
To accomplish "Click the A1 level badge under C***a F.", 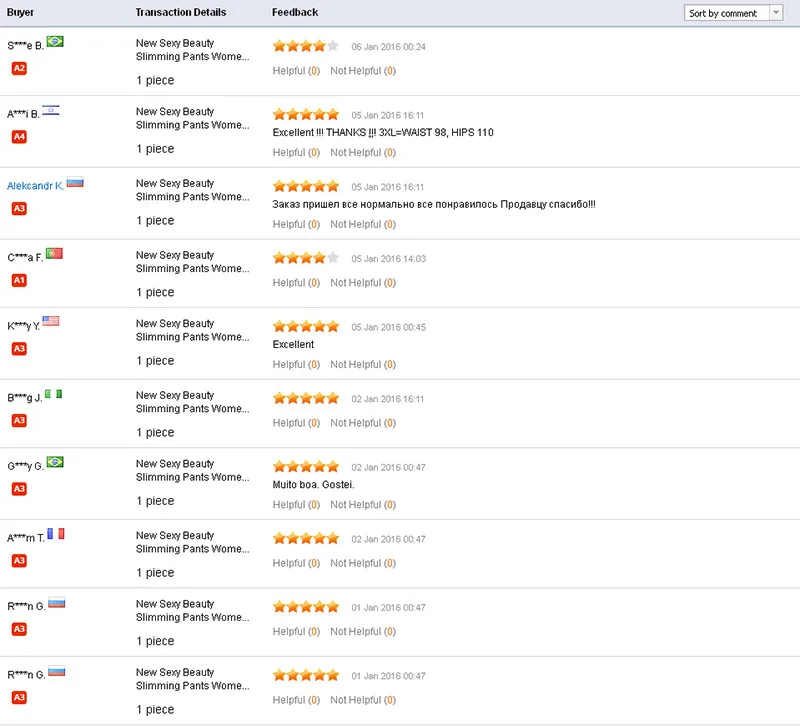I will [19, 280].
